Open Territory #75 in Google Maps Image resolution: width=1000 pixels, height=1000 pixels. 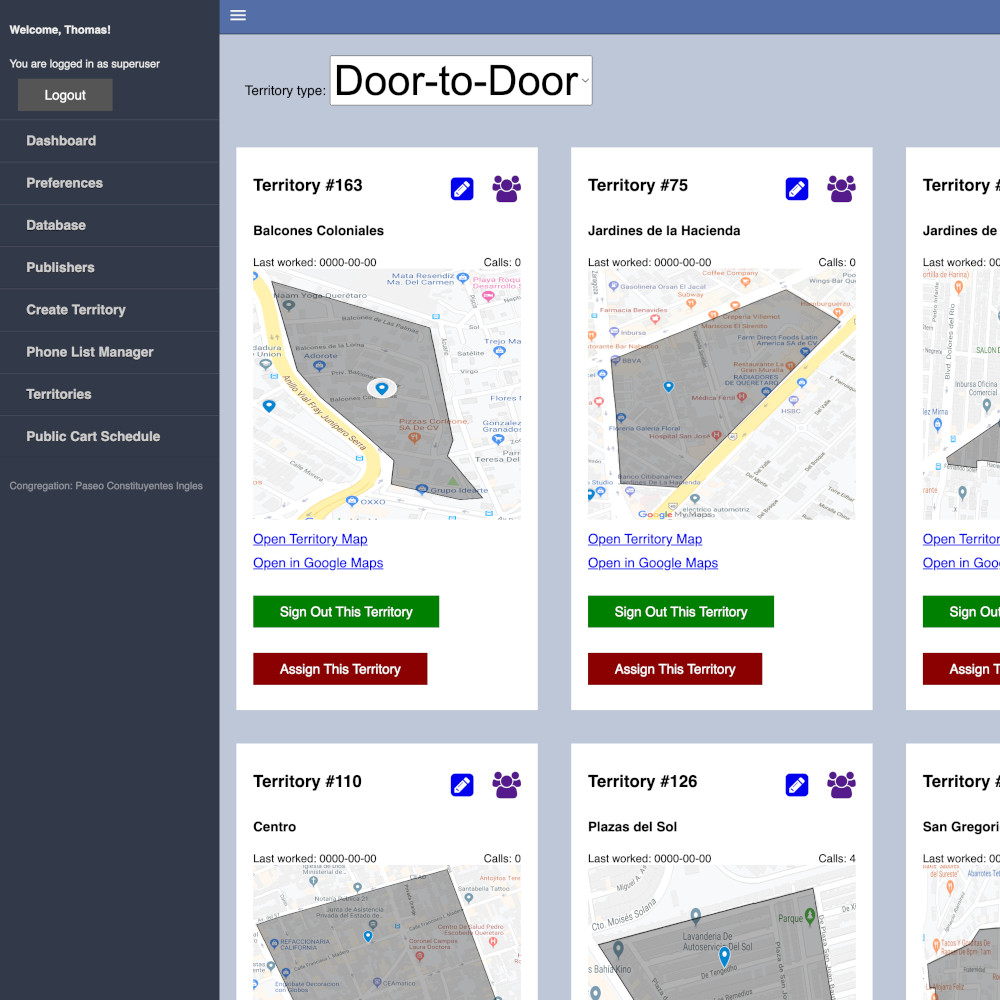tap(653, 563)
